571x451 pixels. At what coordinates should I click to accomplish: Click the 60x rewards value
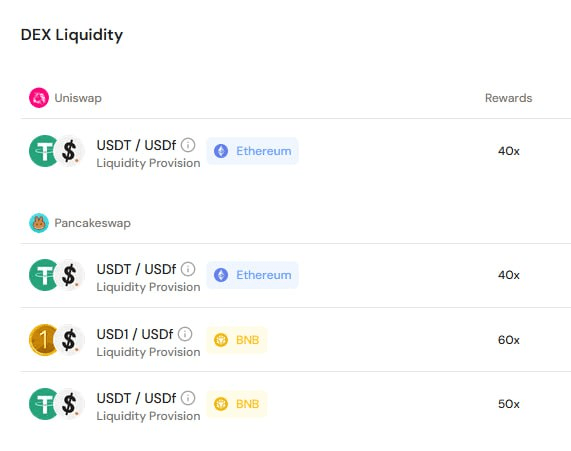click(x=509, y=340)
